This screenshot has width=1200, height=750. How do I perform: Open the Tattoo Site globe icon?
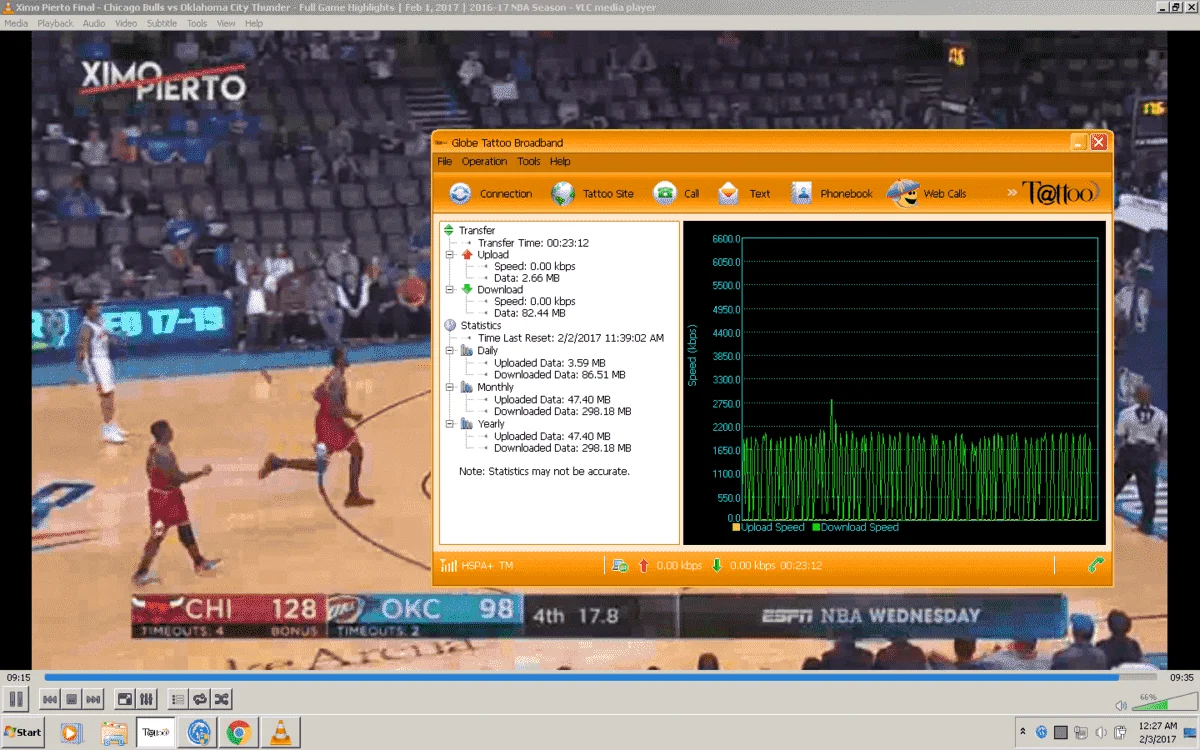pos(563,193)
